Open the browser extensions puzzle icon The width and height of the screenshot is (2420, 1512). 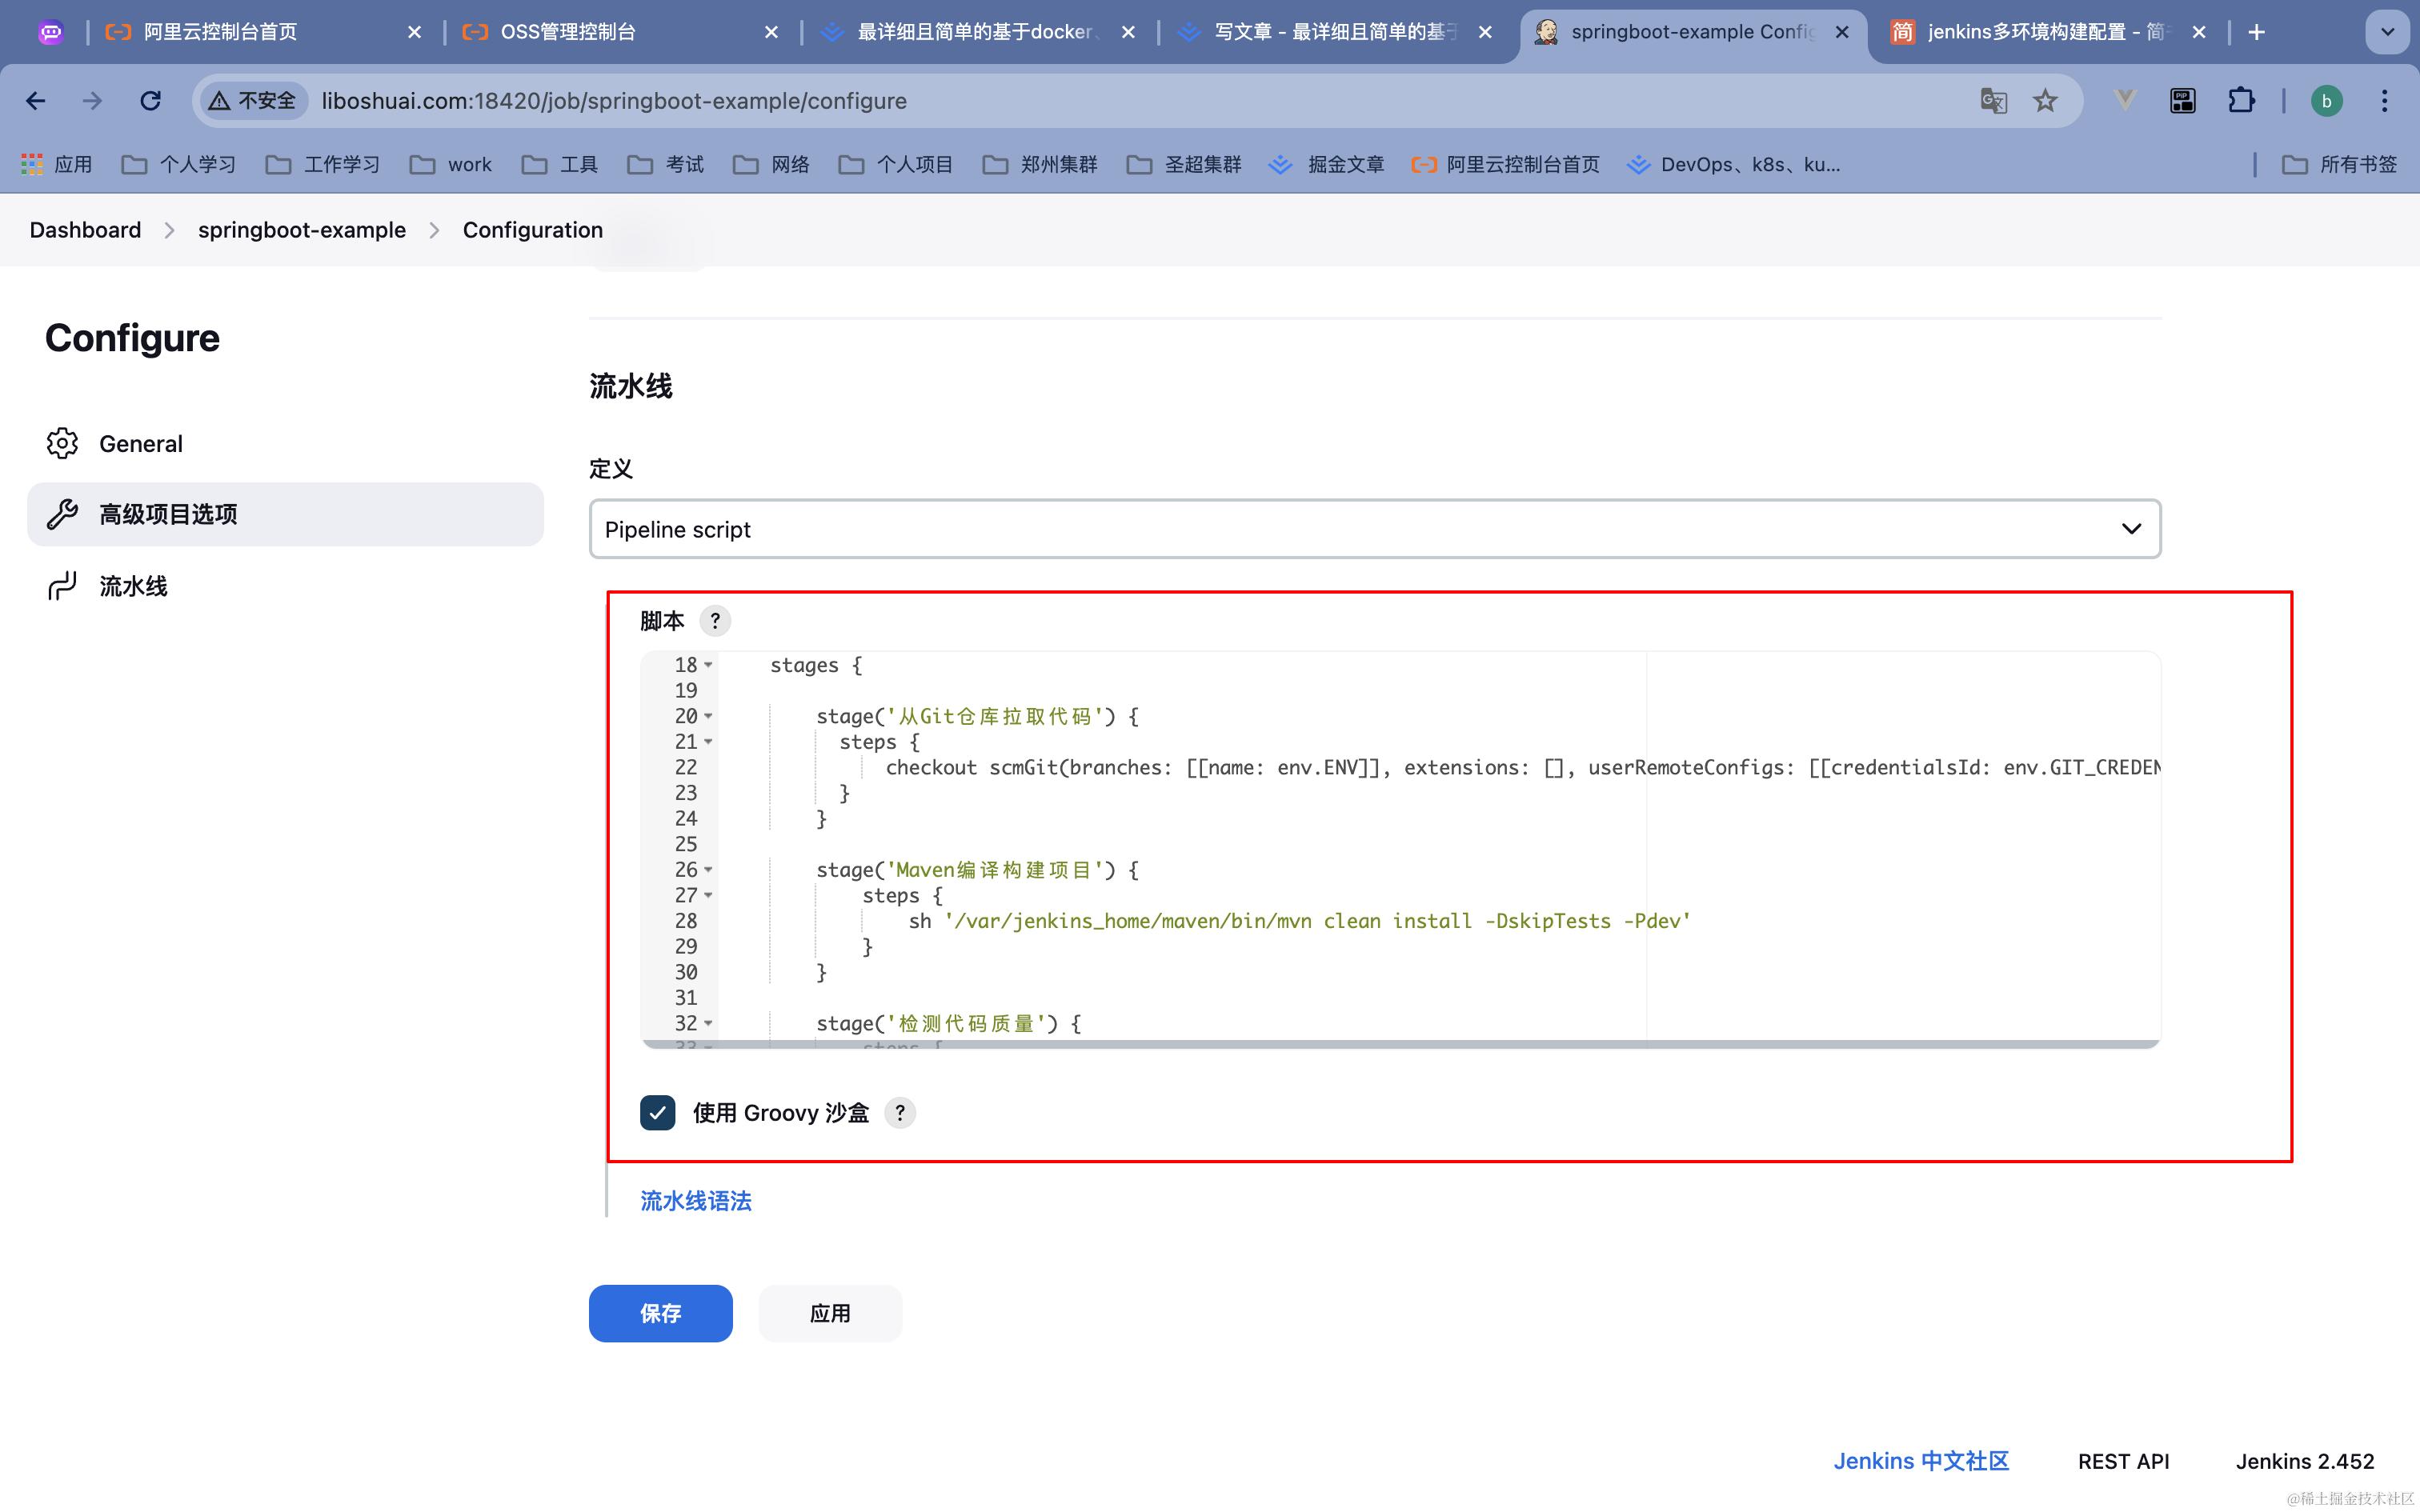pos(2241,101)
